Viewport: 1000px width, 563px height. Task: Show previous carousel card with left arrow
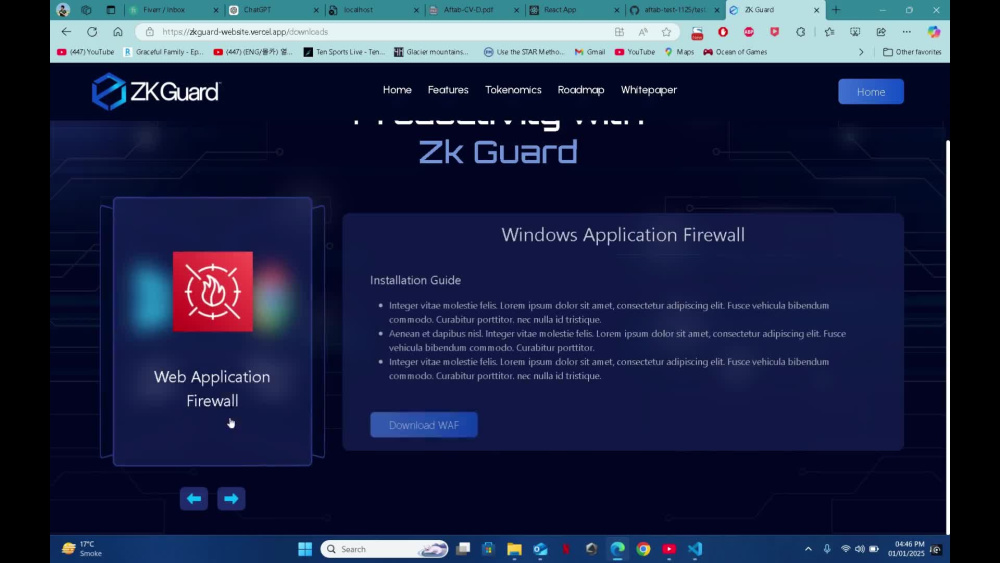pos(194,499)
